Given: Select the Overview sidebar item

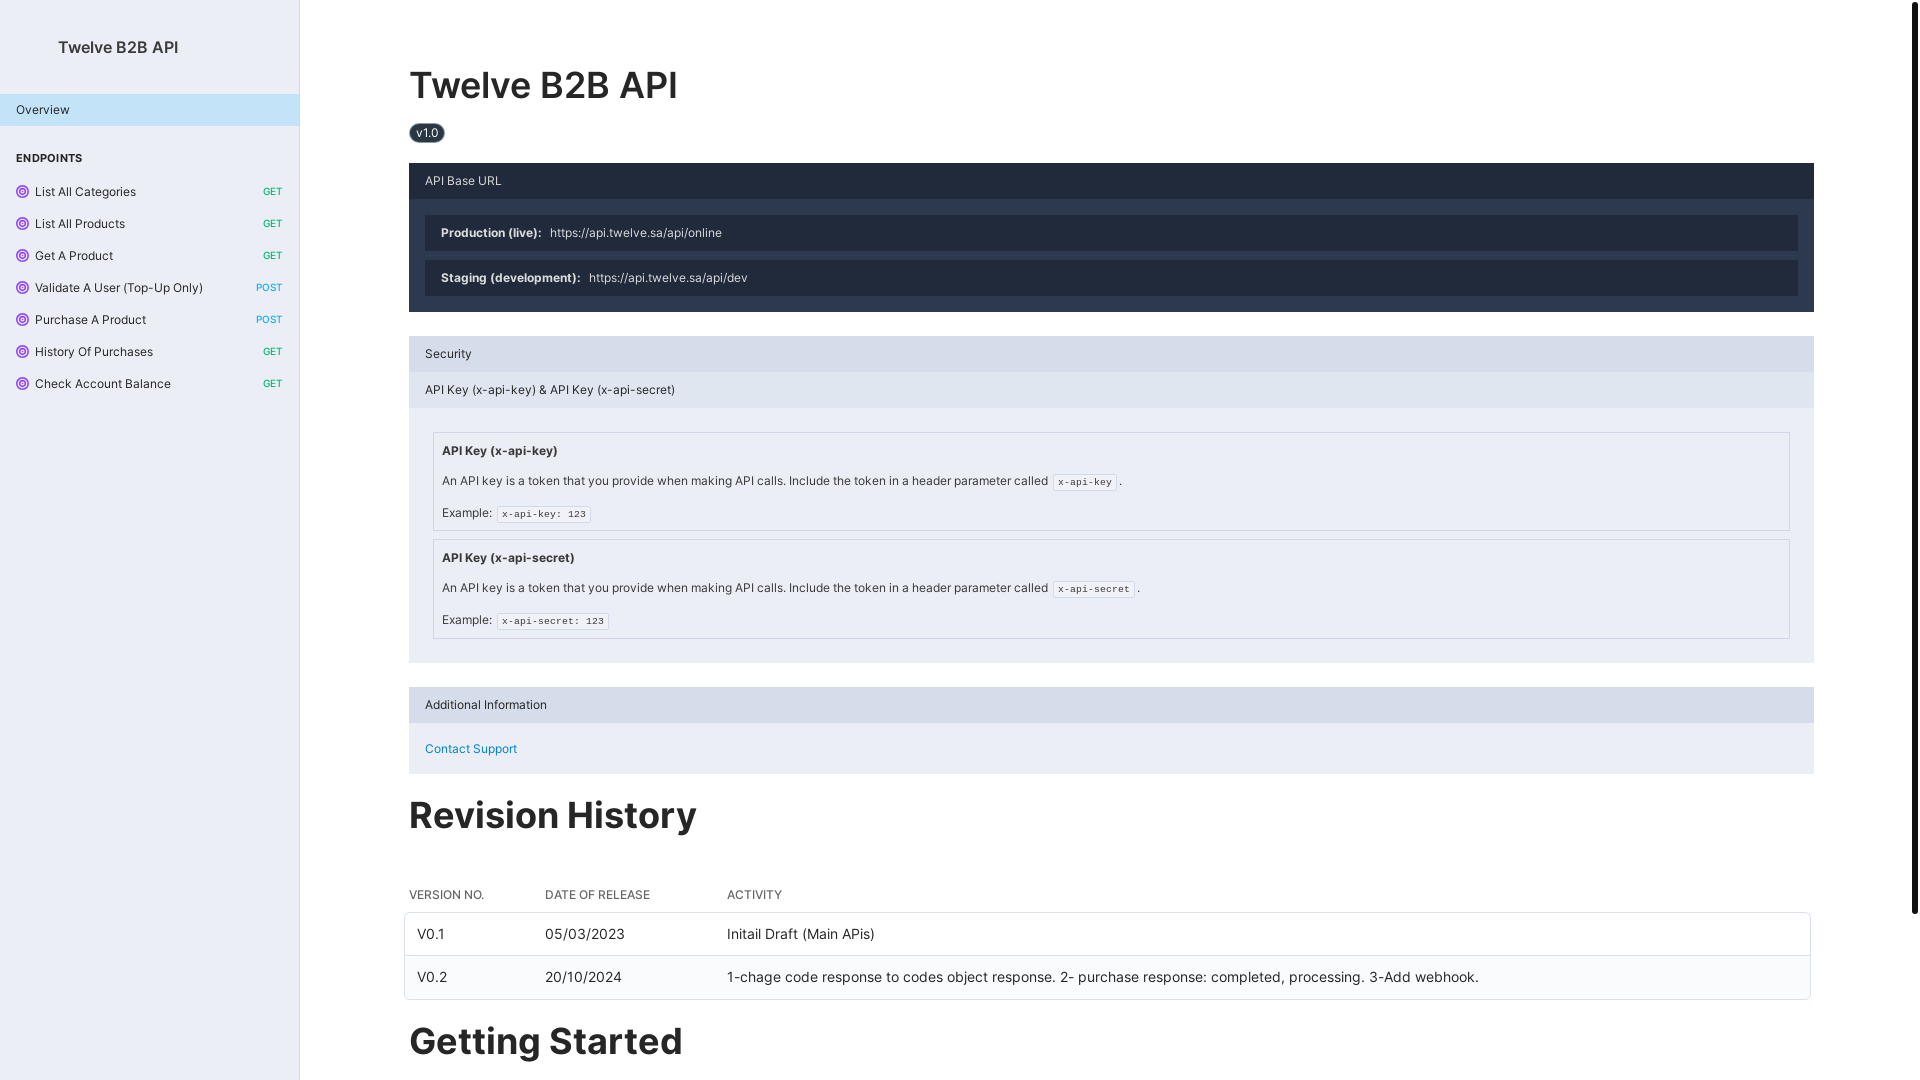Looking at the screenshot, I should [149, 110].
